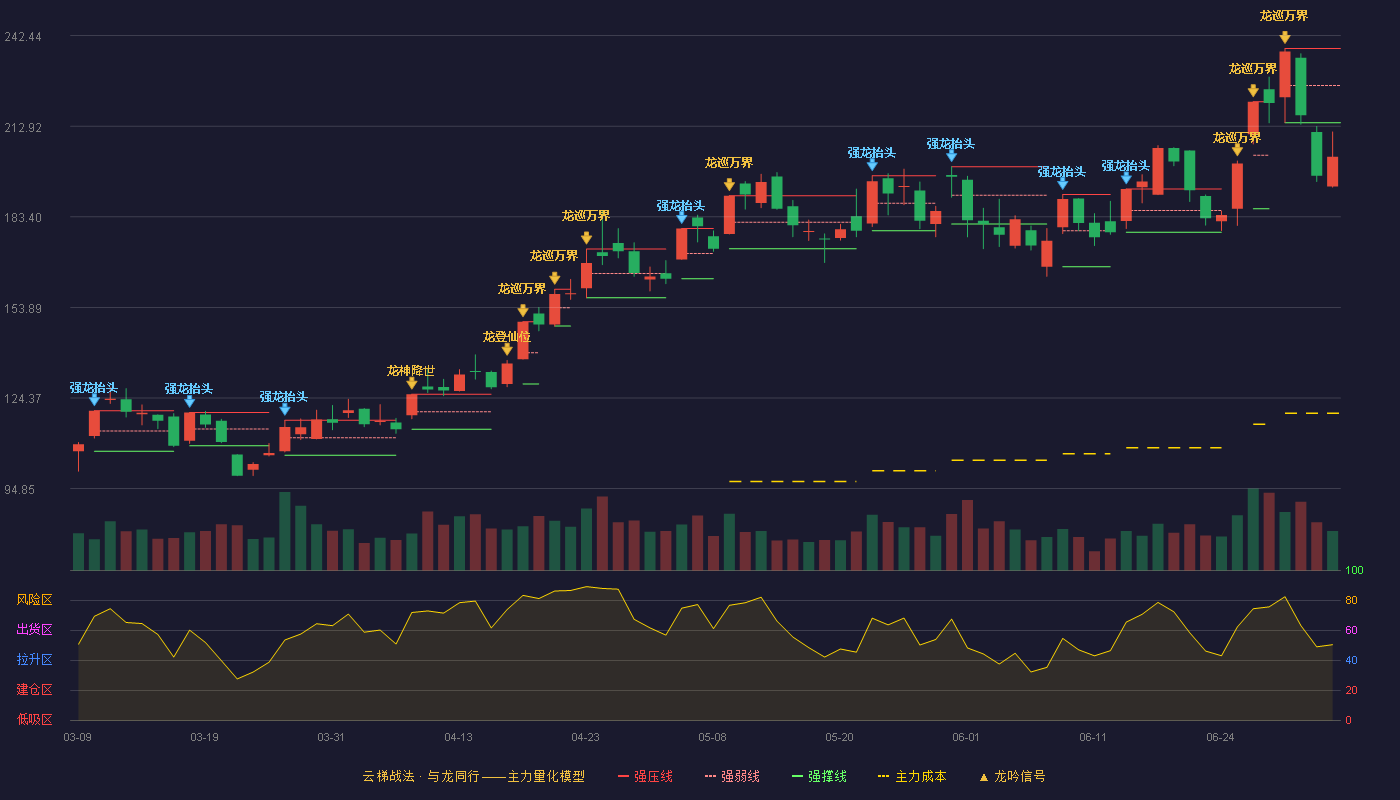Select the 出货区 zone label
Image resolution: width=1400 pixels, height=800 pixels.
coord(34,629)
